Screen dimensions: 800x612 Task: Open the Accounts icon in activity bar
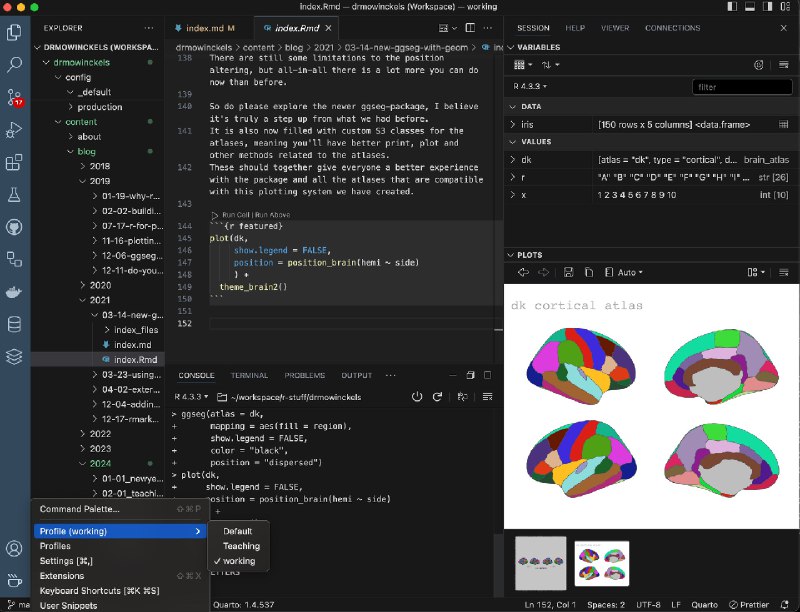point(14,549)
